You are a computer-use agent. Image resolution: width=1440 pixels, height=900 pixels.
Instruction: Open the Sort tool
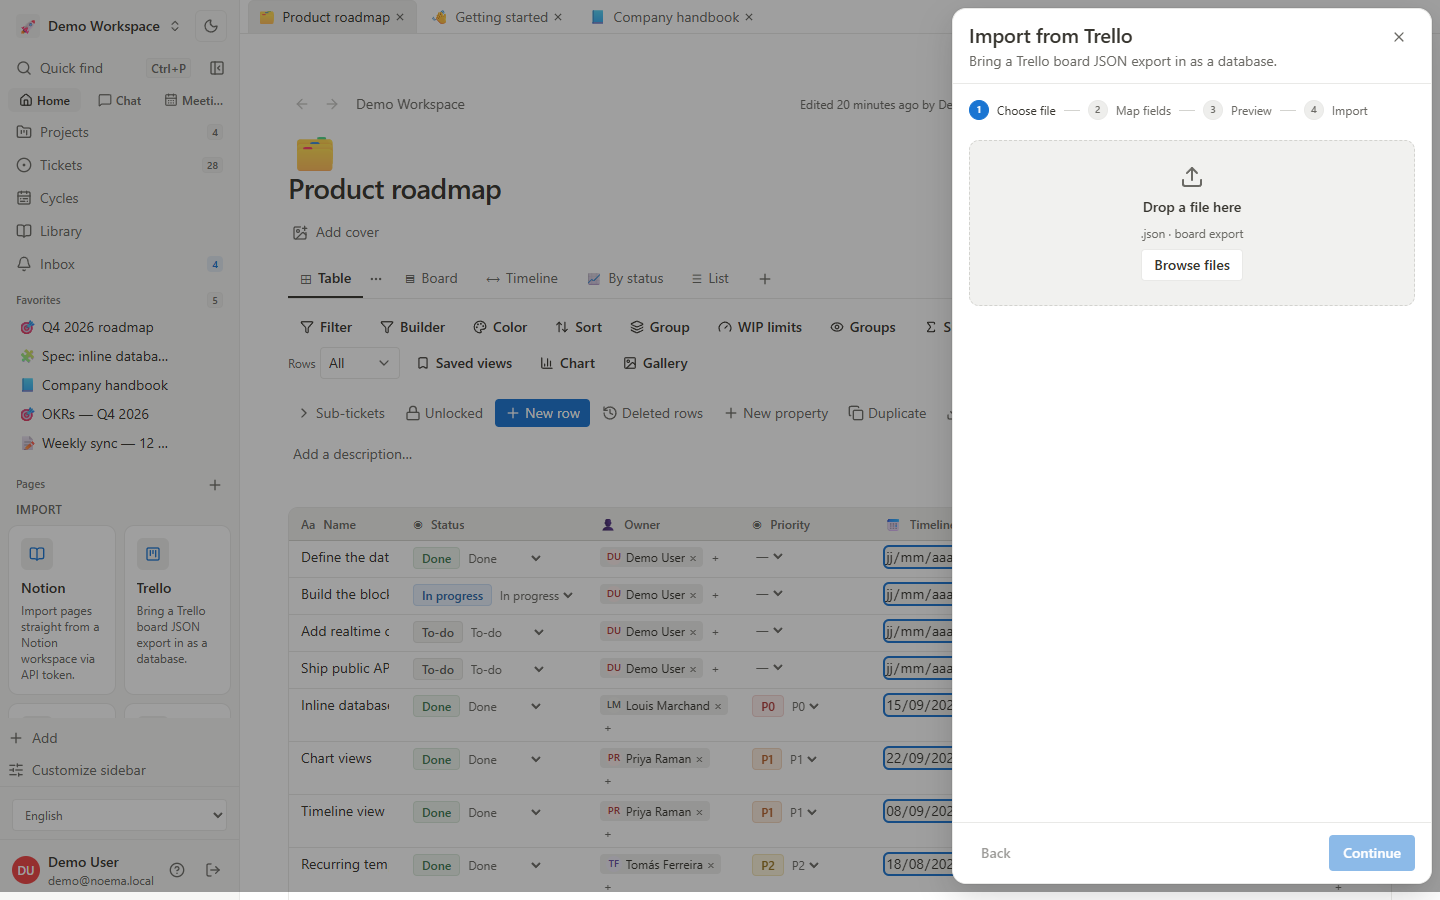point(579,327)
